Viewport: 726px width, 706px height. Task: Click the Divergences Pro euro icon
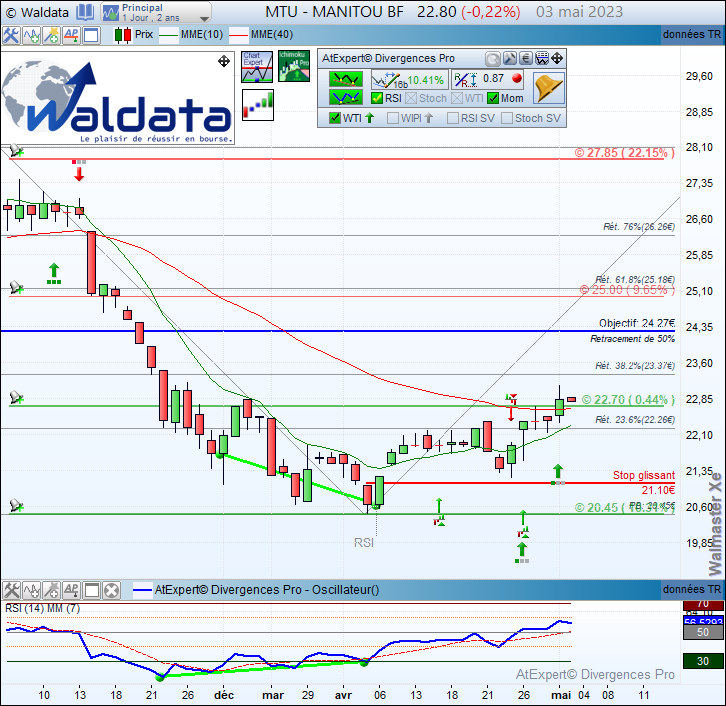[526, 58]
